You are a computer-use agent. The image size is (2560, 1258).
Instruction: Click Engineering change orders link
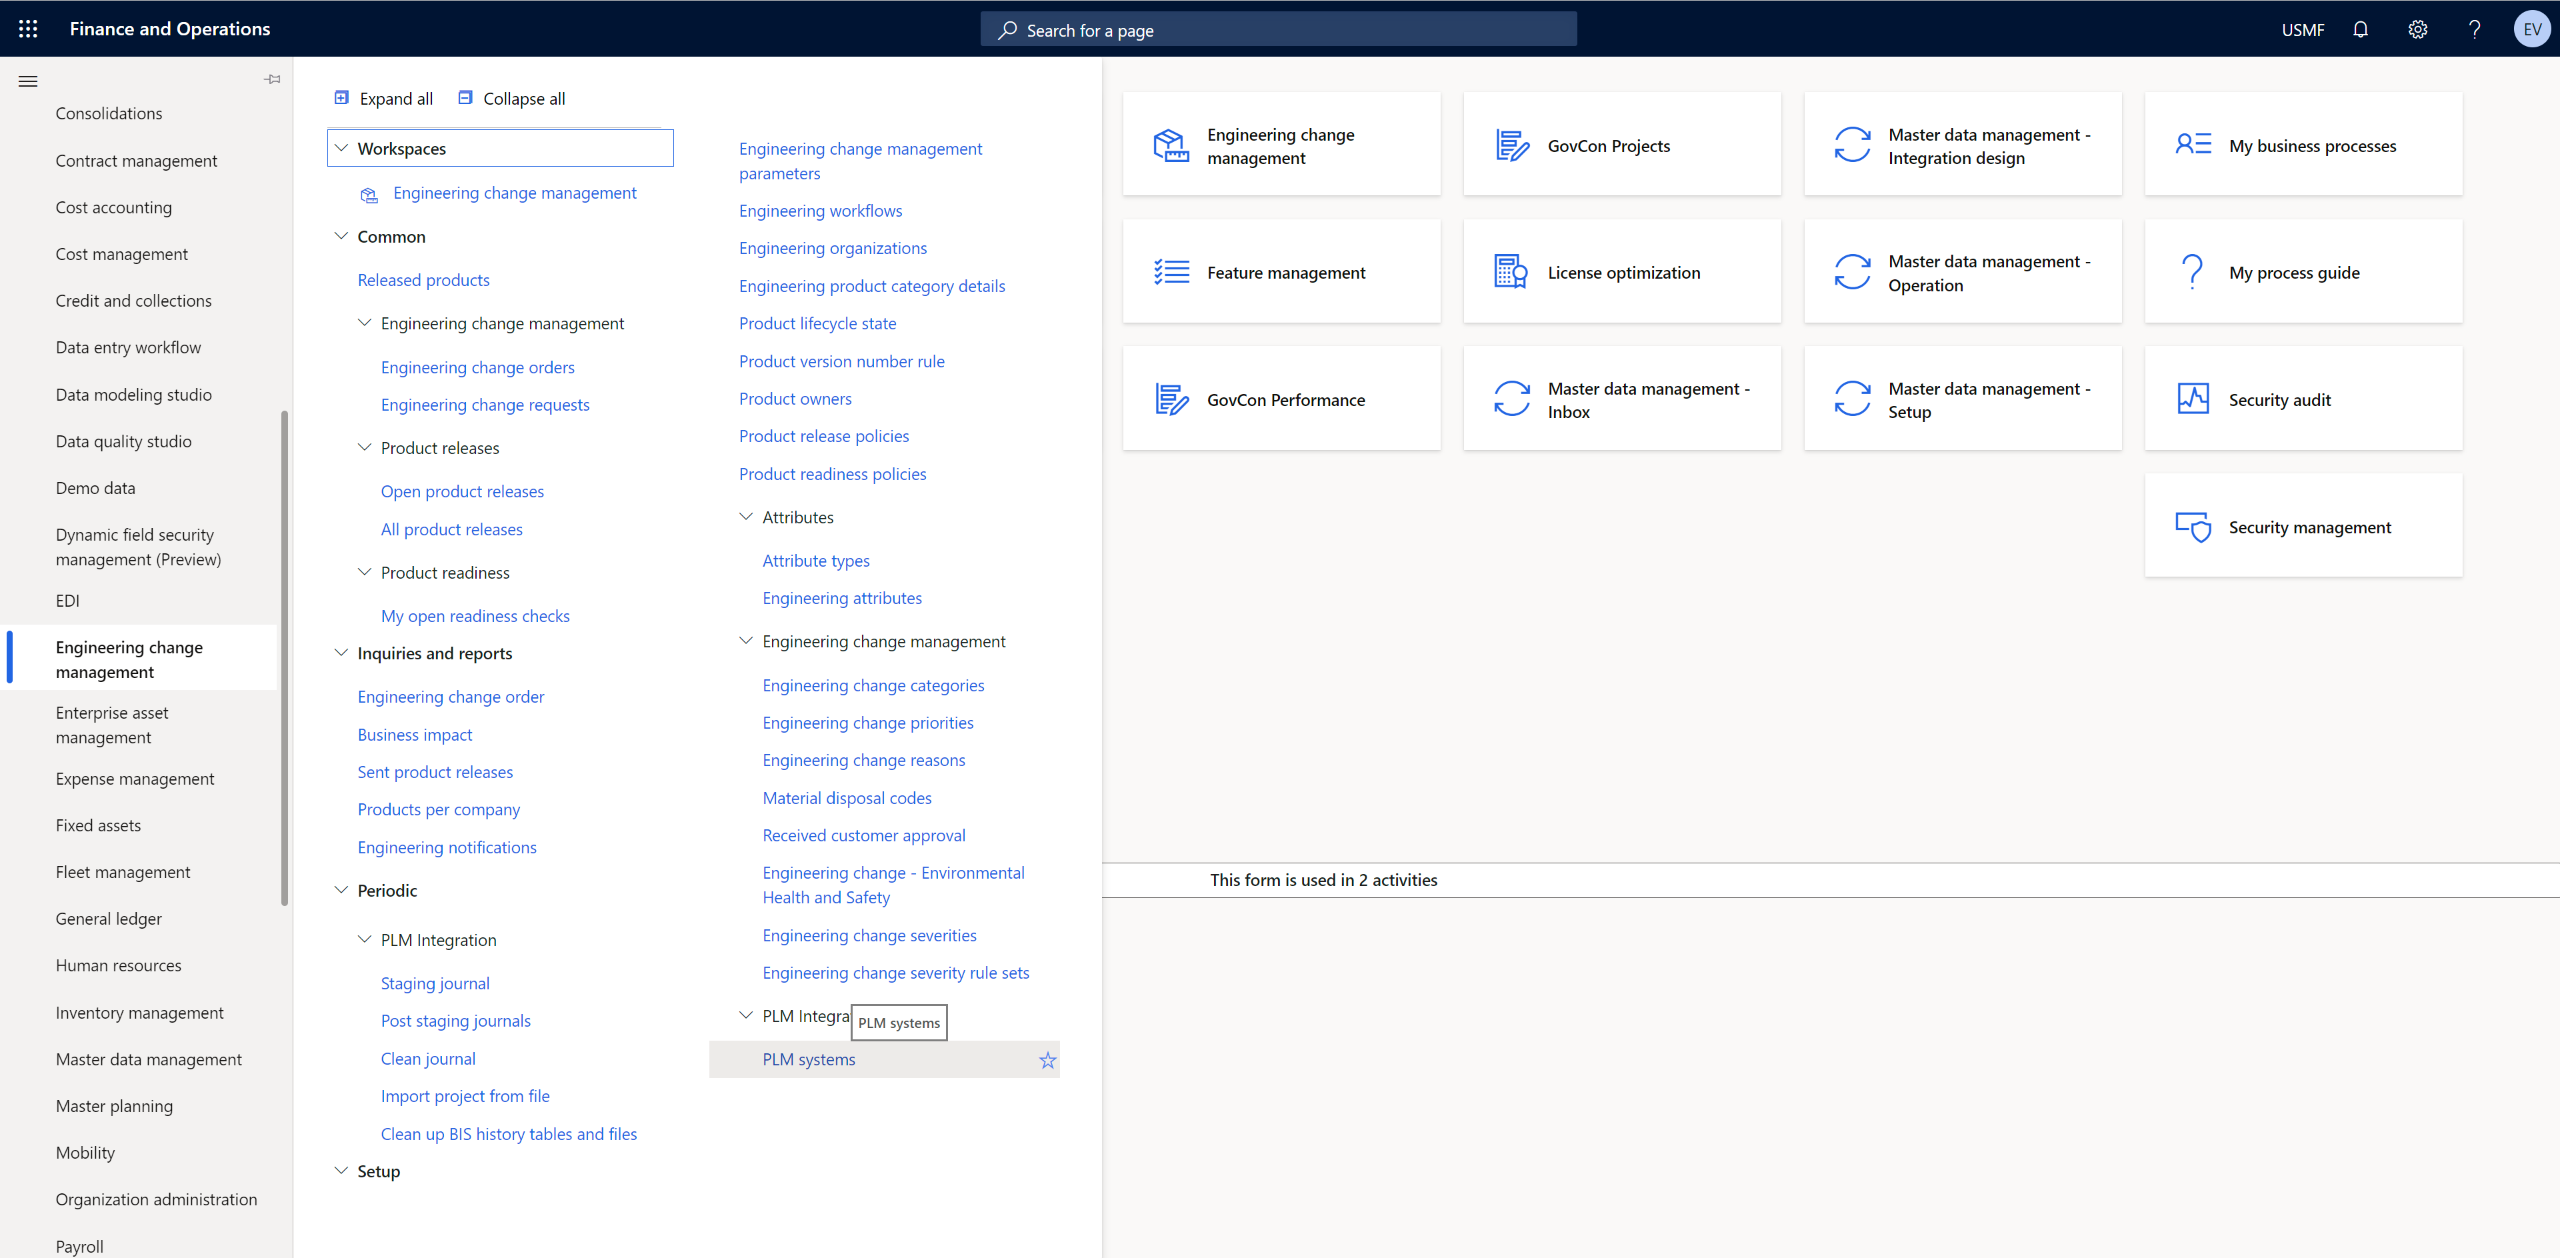(477, 365)
